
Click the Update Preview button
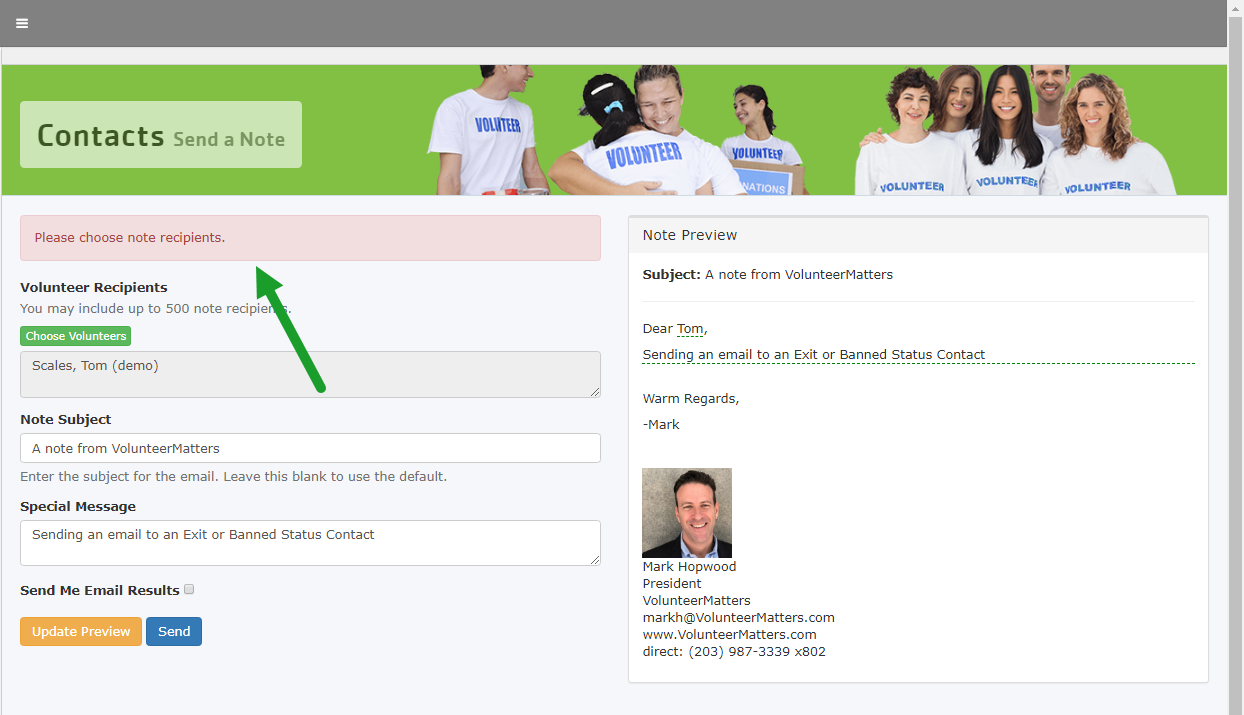(x=81, y=631)
